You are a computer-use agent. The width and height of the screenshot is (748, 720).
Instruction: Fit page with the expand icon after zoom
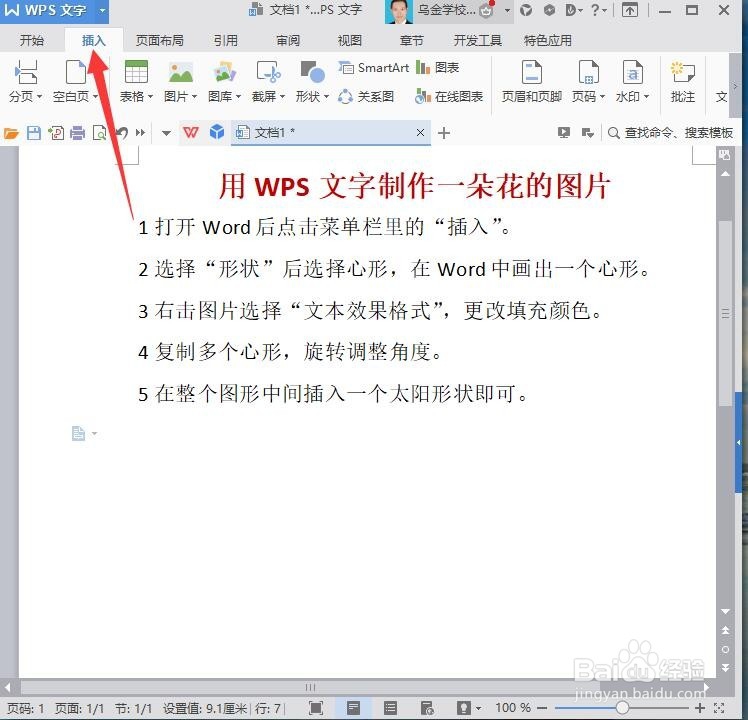(719, 708)
